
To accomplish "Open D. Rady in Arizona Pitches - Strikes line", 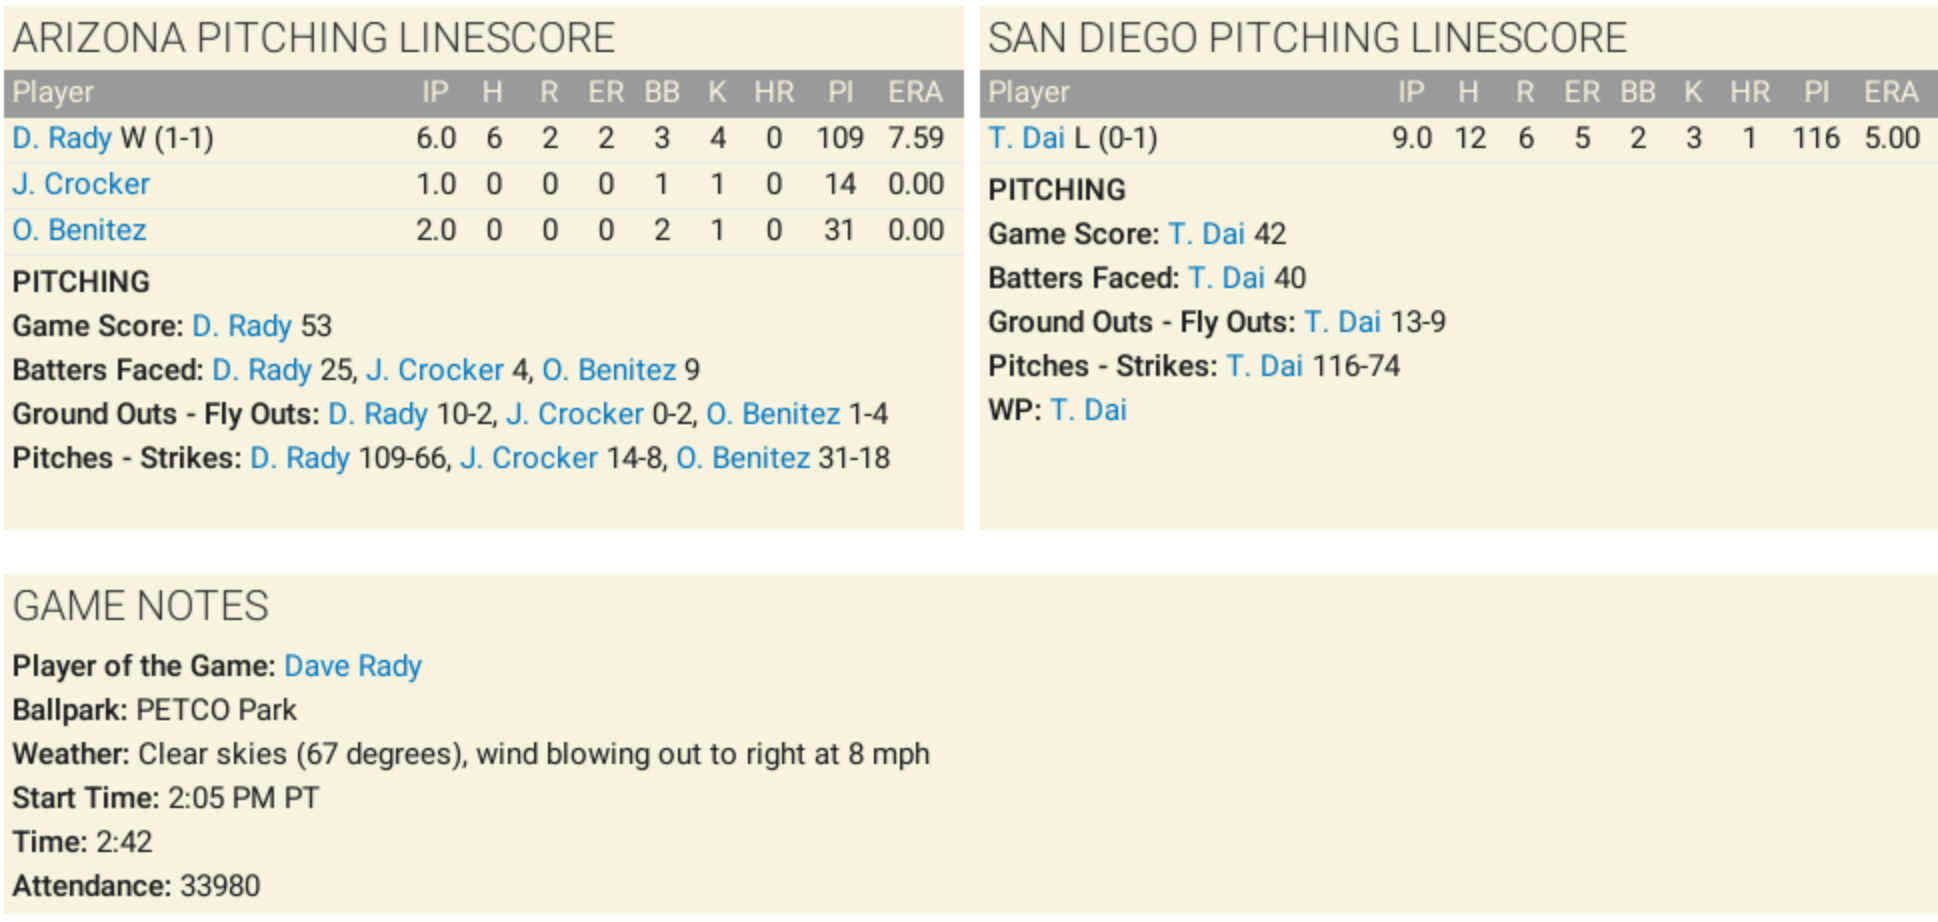I will 299,458.
